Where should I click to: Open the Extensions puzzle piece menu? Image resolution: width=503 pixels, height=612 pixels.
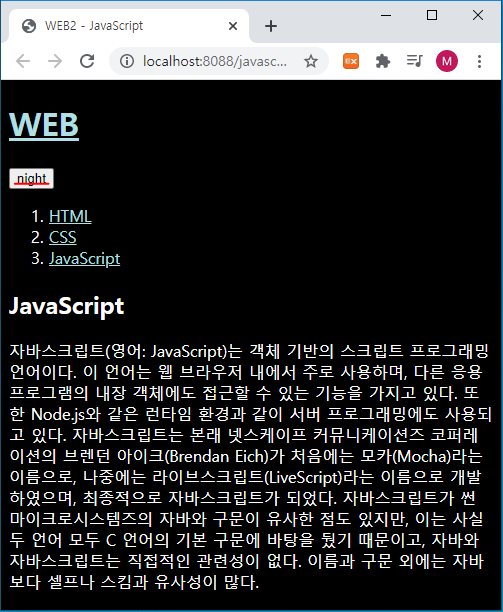(383, 61)
